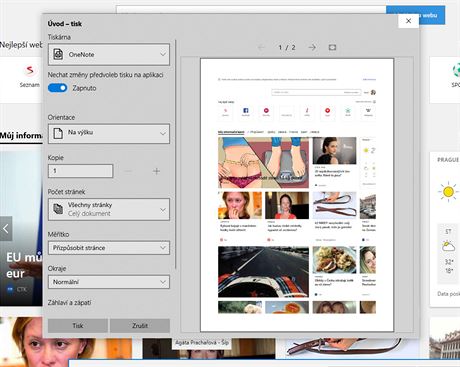
Task: Click the print preview page thumbnail
Action: 297,195
